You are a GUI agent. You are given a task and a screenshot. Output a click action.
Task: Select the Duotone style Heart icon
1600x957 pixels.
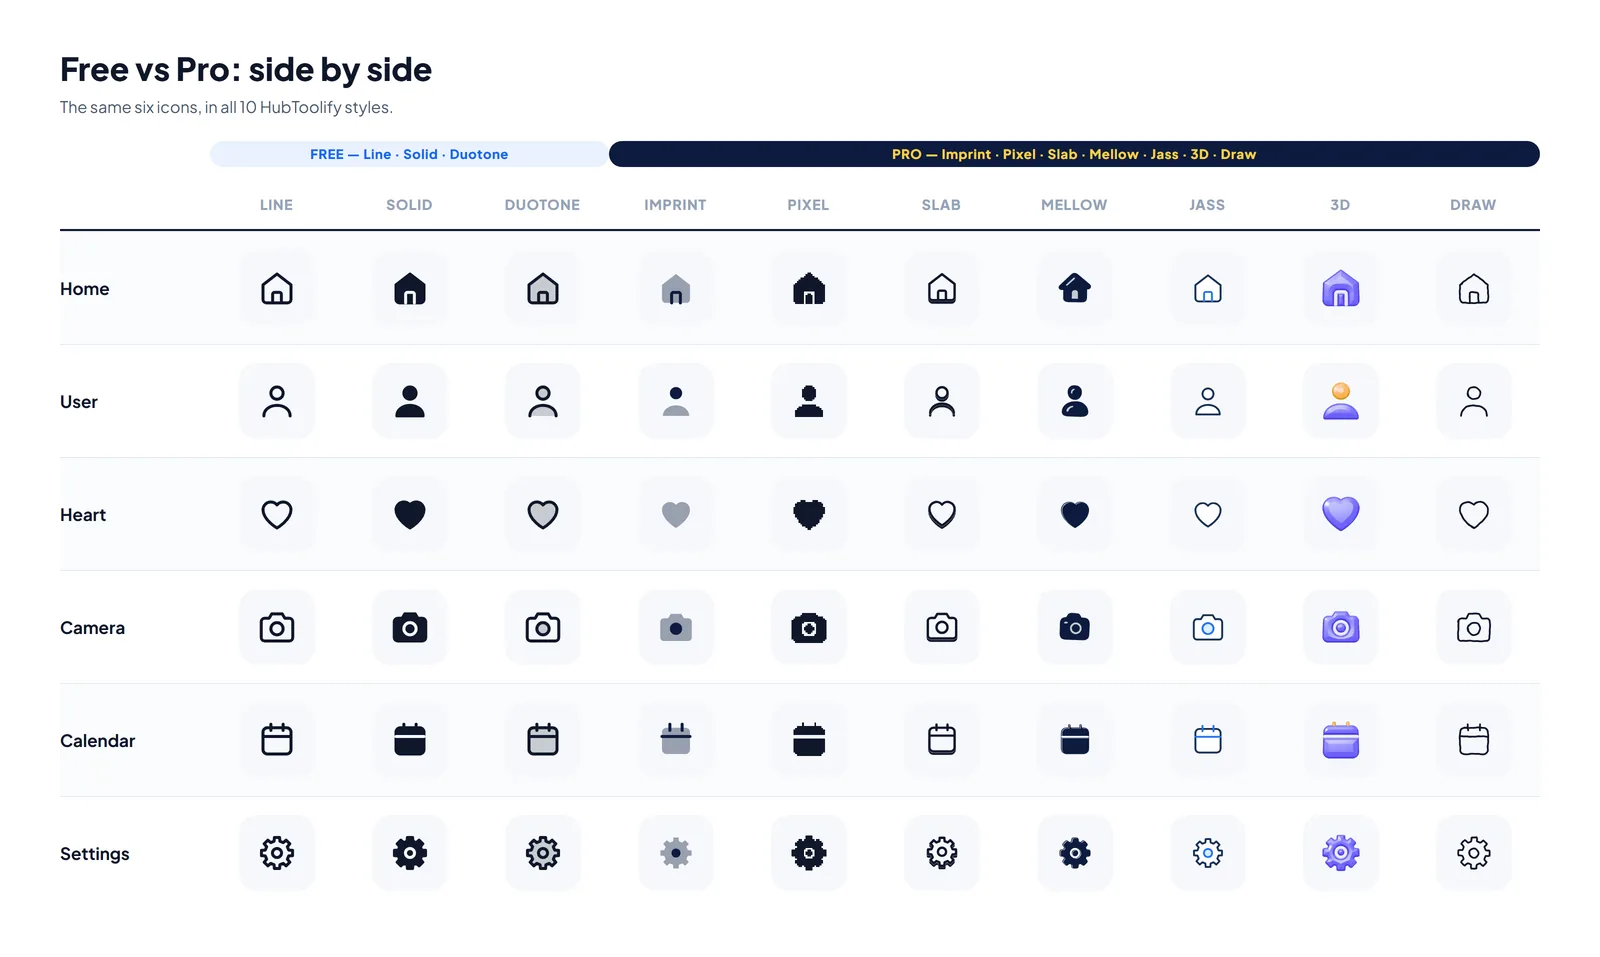(543, 514)
